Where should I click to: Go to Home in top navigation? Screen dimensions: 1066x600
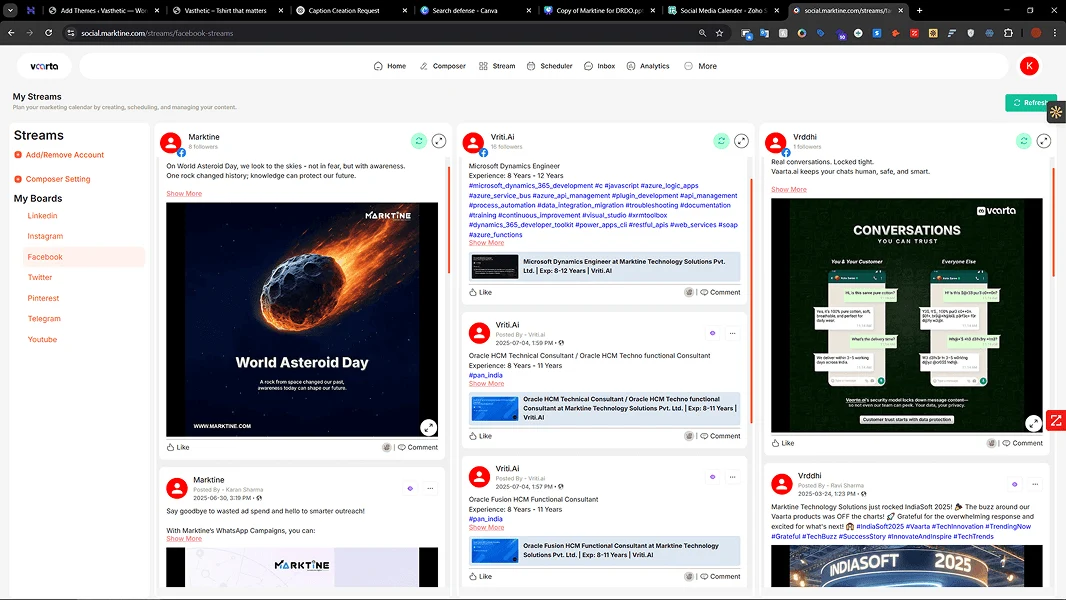390,66
